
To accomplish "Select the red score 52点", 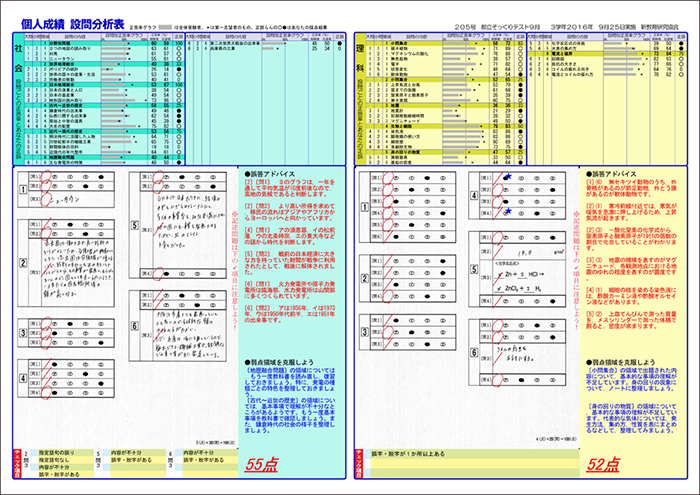I will [x=603, y=464].
